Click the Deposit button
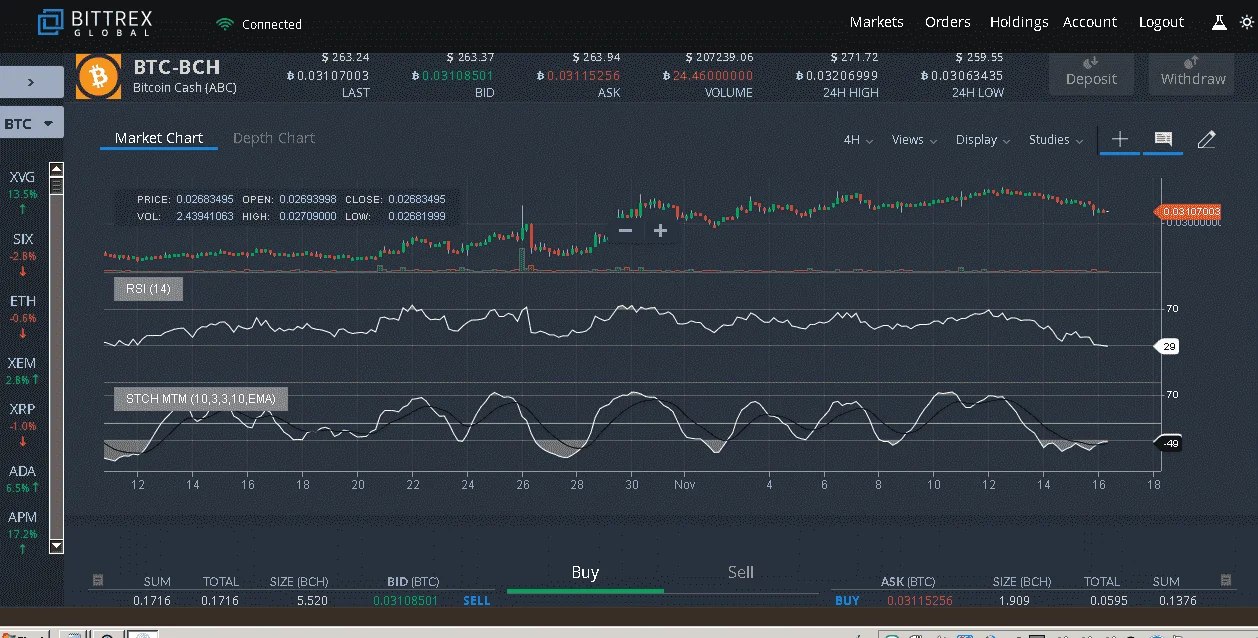The width and height of the screenshot is (1258, 638). (x=1091, y=73)
